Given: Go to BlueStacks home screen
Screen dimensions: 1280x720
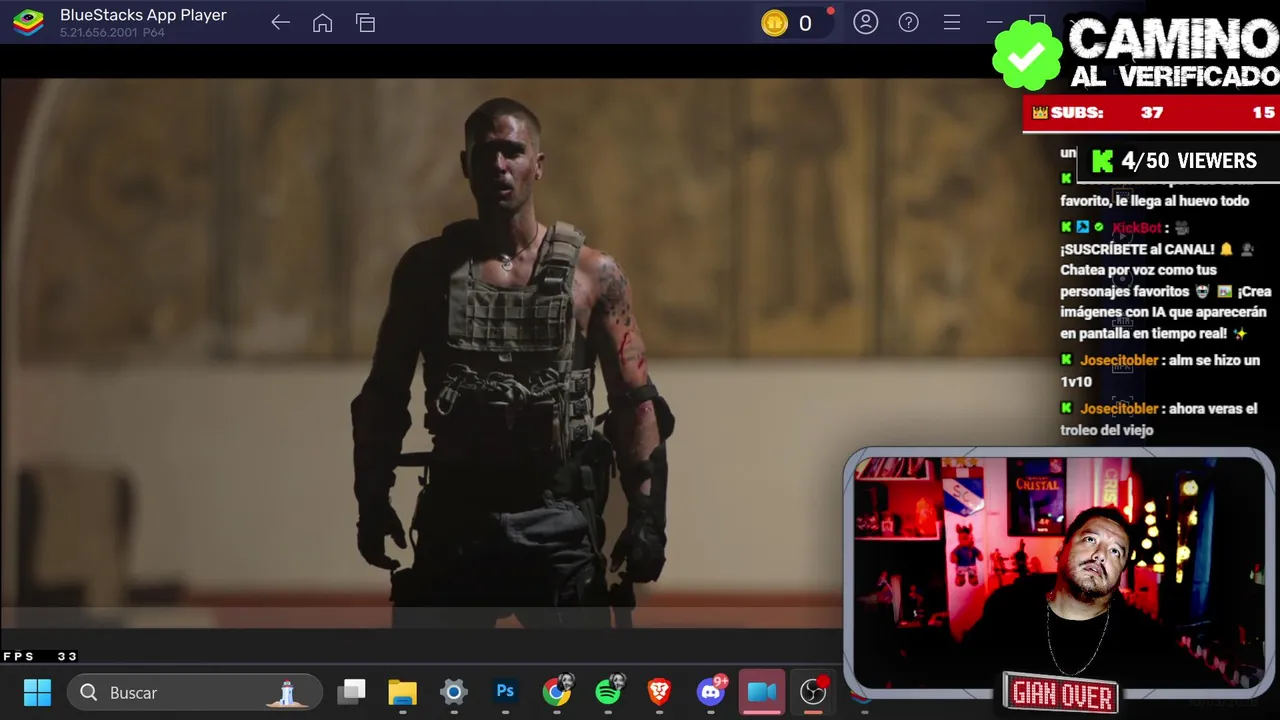Looking at the screenshot, I should (322, 23).
